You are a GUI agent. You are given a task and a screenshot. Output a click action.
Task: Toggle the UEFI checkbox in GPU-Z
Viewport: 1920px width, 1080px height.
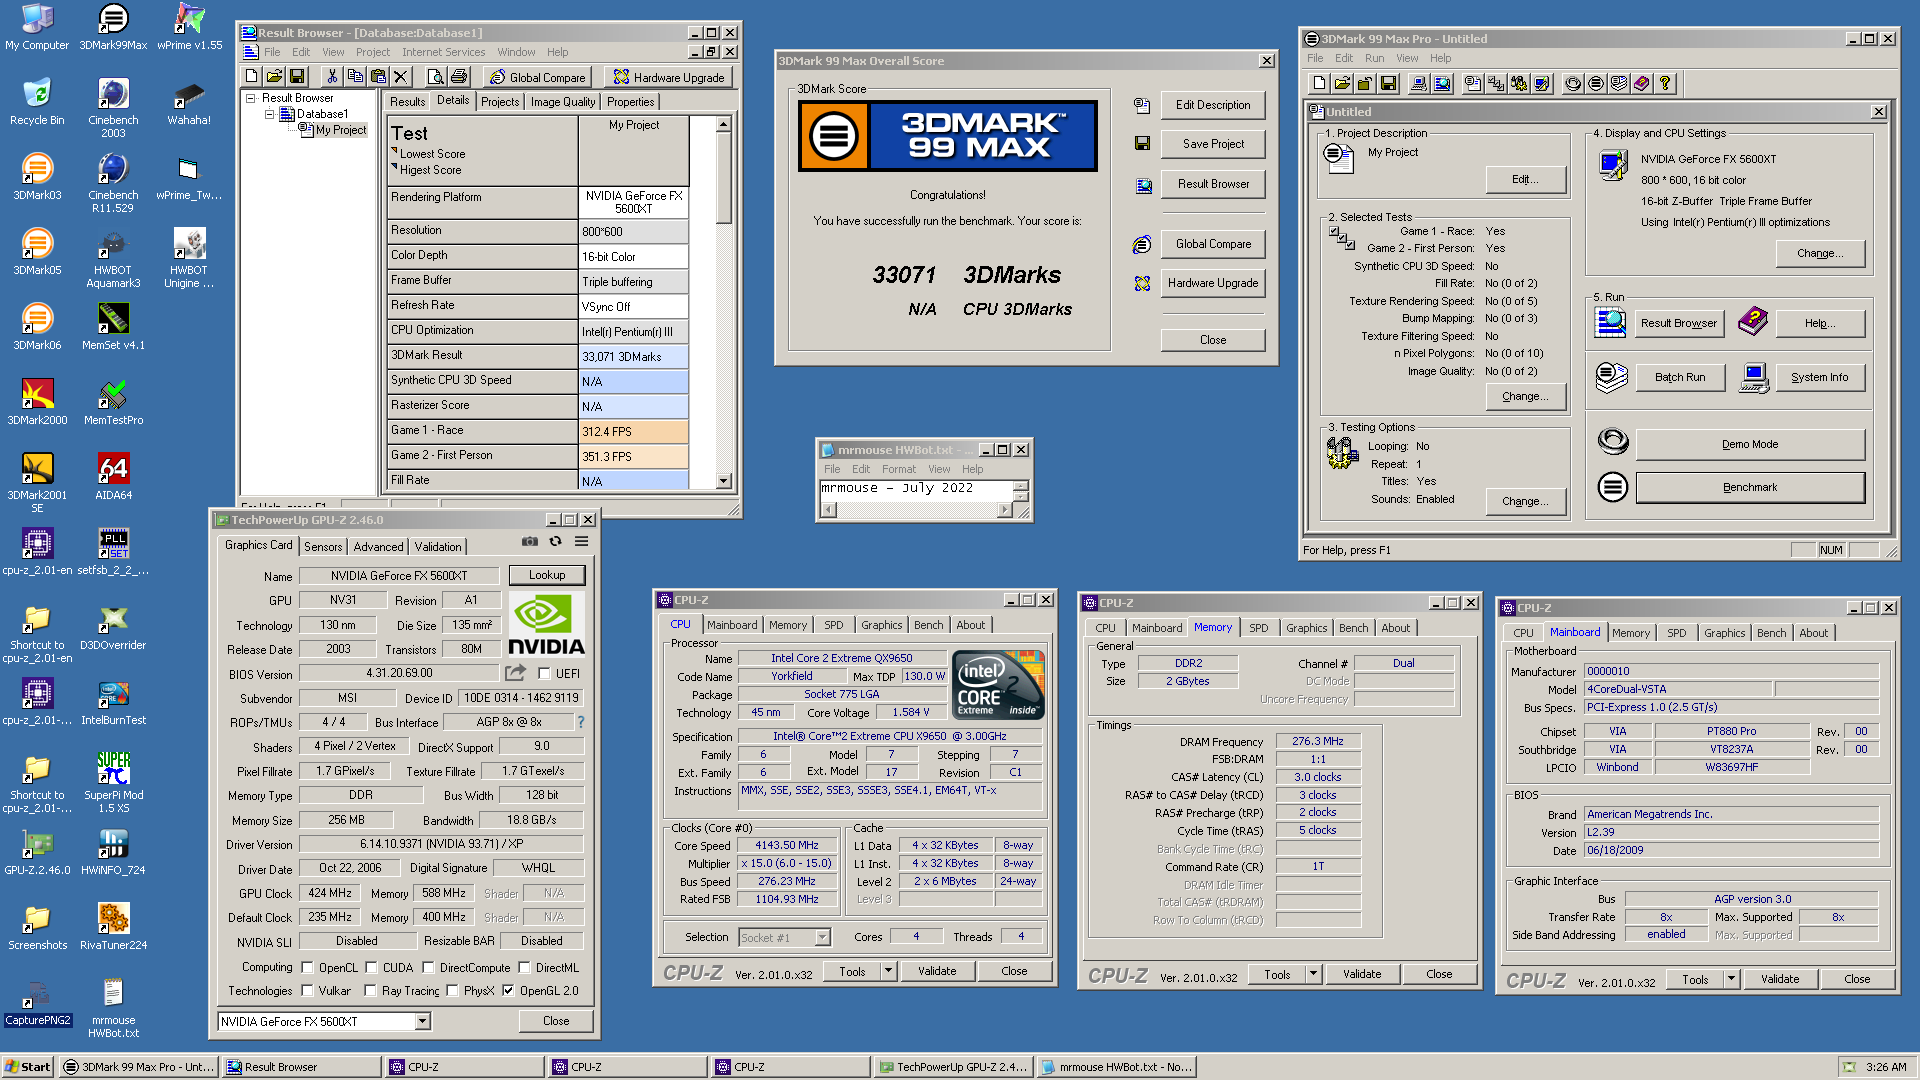[x=544, y=674]
